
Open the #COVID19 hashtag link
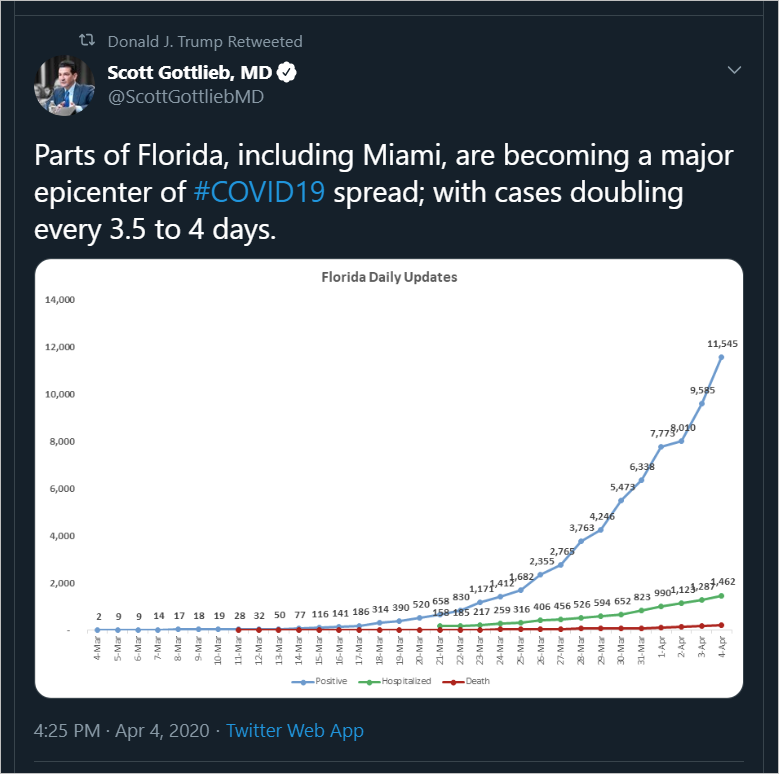coord(259,192)
